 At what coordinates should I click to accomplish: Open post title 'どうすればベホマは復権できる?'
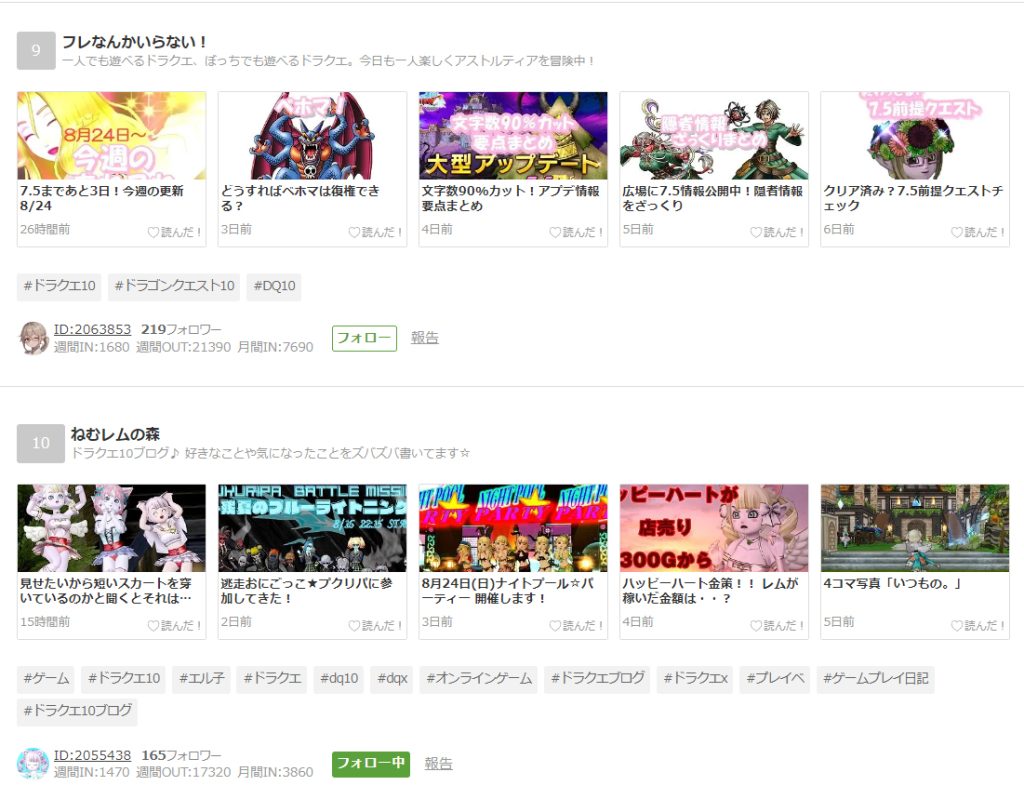300,198
